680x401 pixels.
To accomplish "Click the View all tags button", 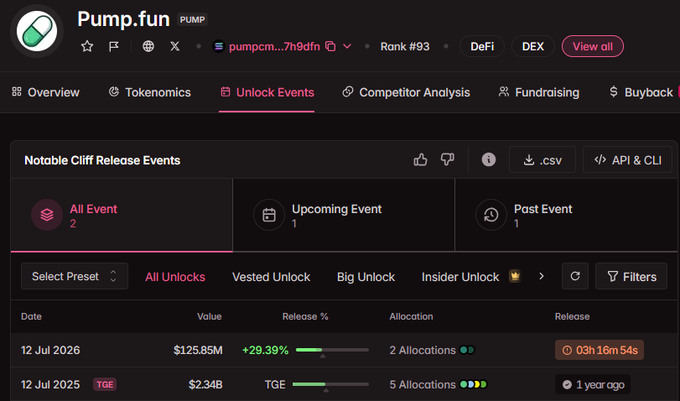I will [x=592, y=46].
